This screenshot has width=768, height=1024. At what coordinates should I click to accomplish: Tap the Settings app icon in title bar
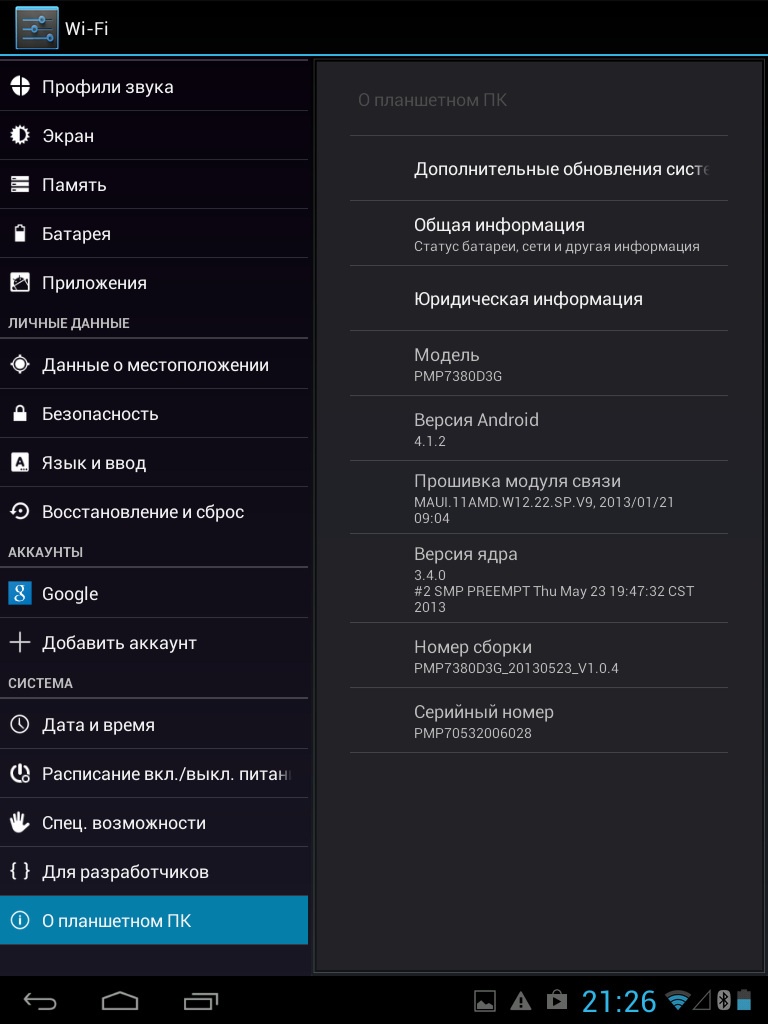tap(36, 28)
